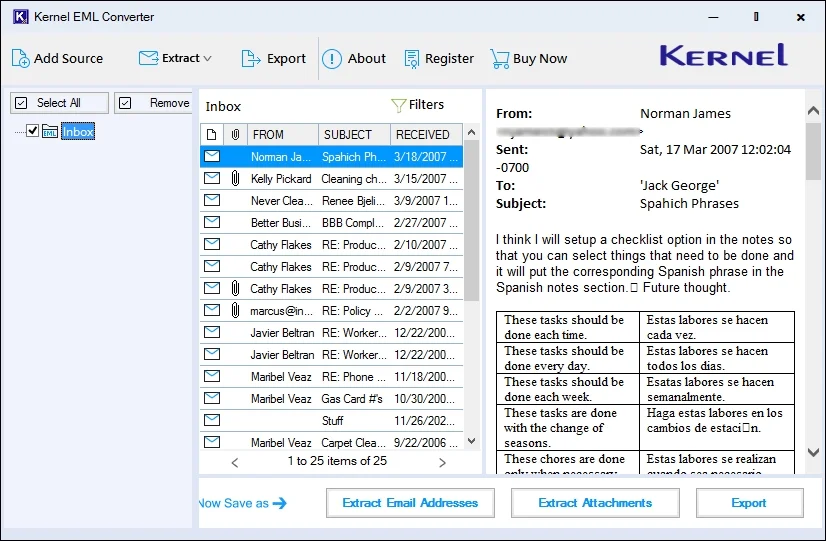
Task: Click the Kernel app icon in title bar
Action: click(20, 16)
